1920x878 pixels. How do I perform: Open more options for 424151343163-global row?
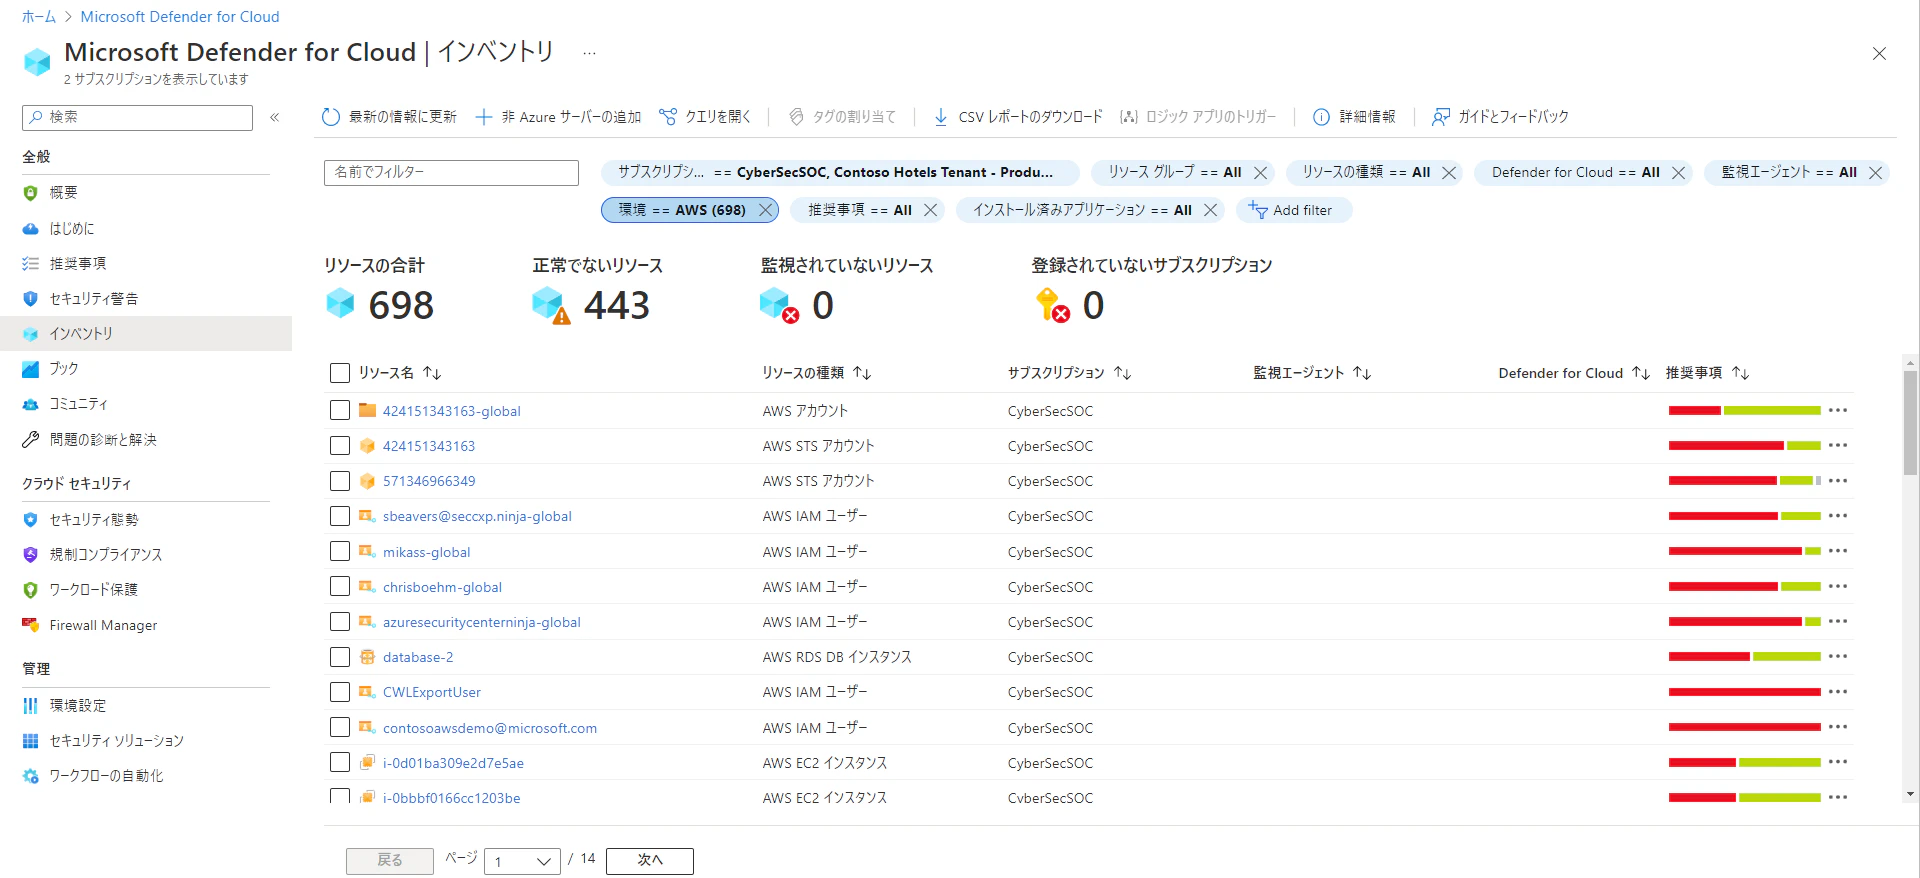[x=1838, y=411]
